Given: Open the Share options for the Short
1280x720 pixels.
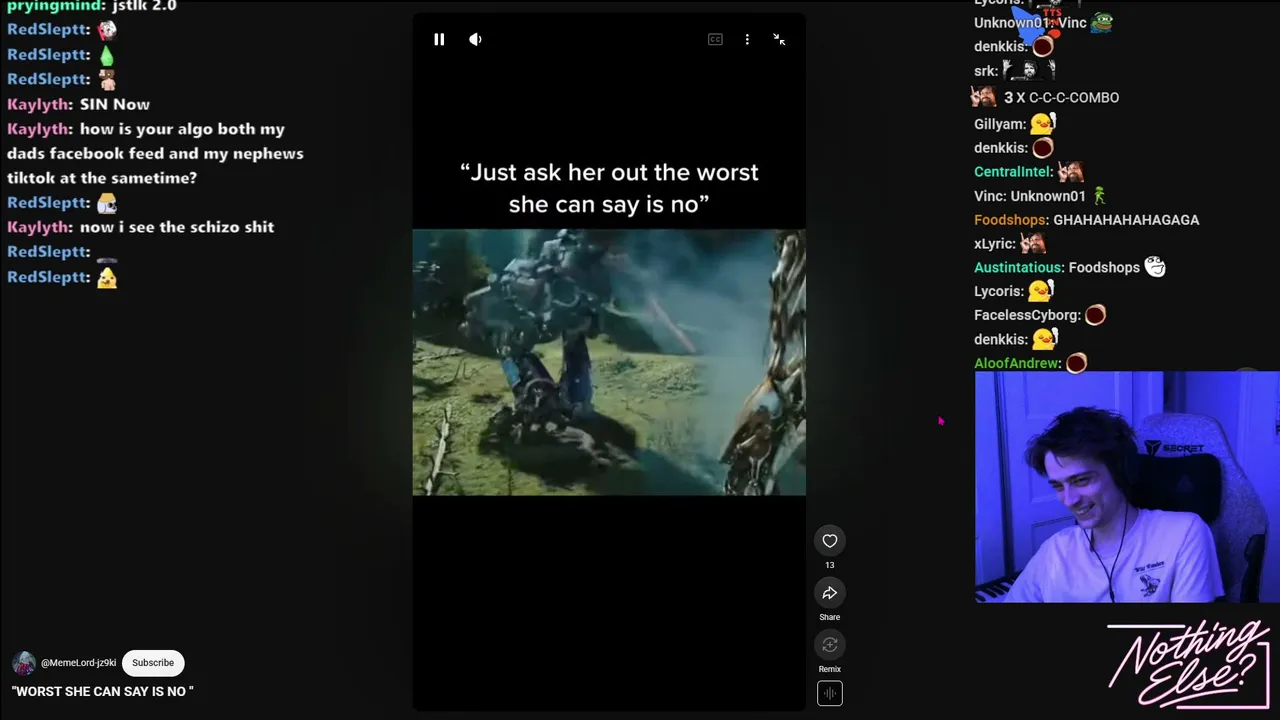Looking at the screenshot, I should 830,593.
